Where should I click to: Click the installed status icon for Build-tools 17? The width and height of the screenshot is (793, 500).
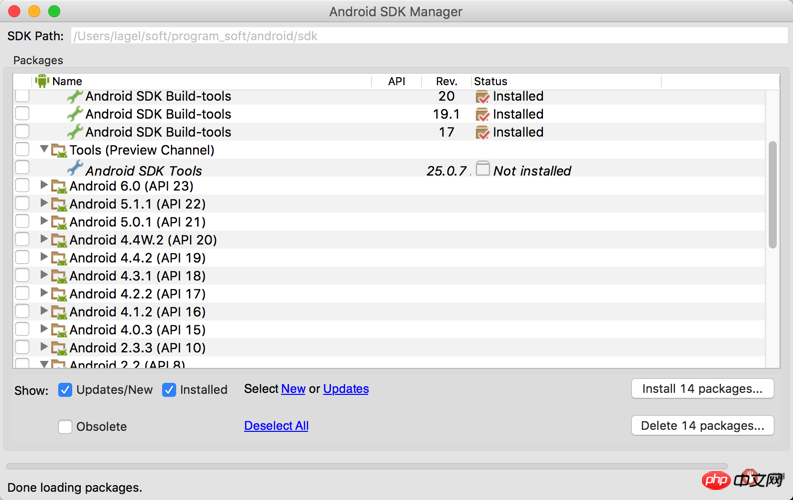pos(482,133)
